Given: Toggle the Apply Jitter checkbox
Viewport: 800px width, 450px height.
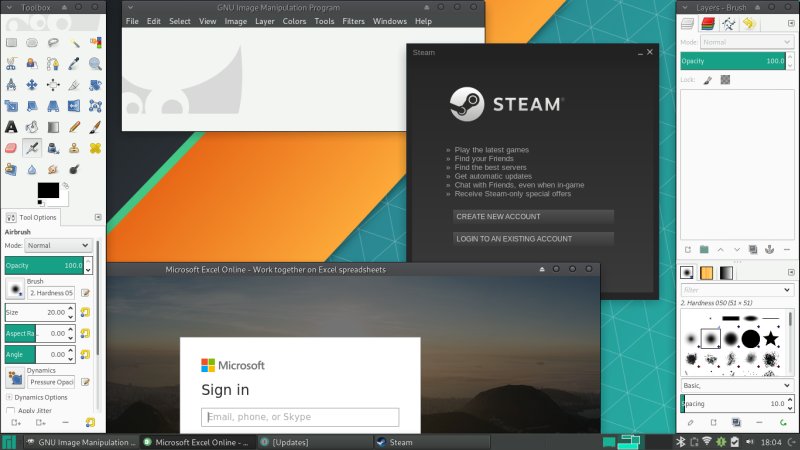Looking at the screenshot, I should [10, 411].
